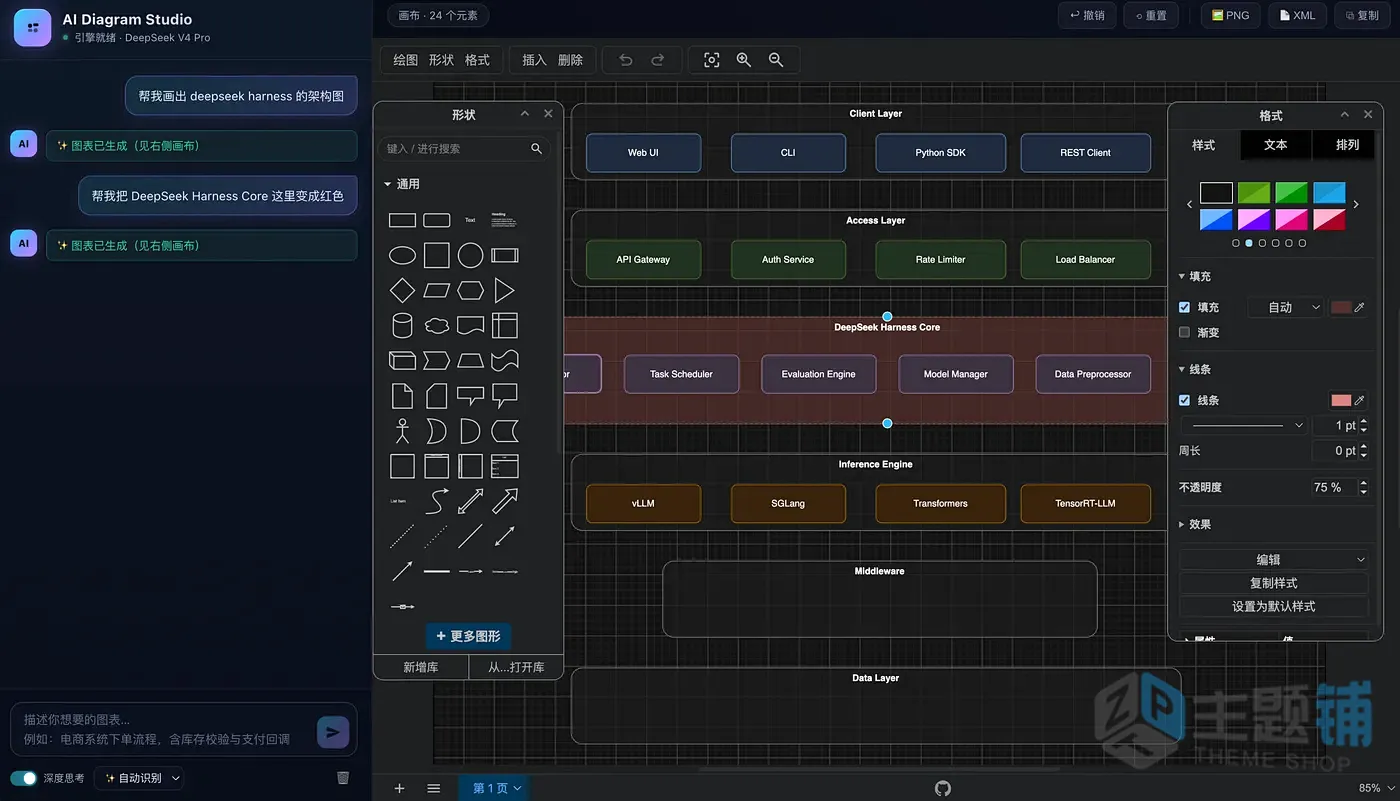Collapse the general shapes section
Image resolution: width=1400 pixels, height=801 pixels.
(401, 184)
